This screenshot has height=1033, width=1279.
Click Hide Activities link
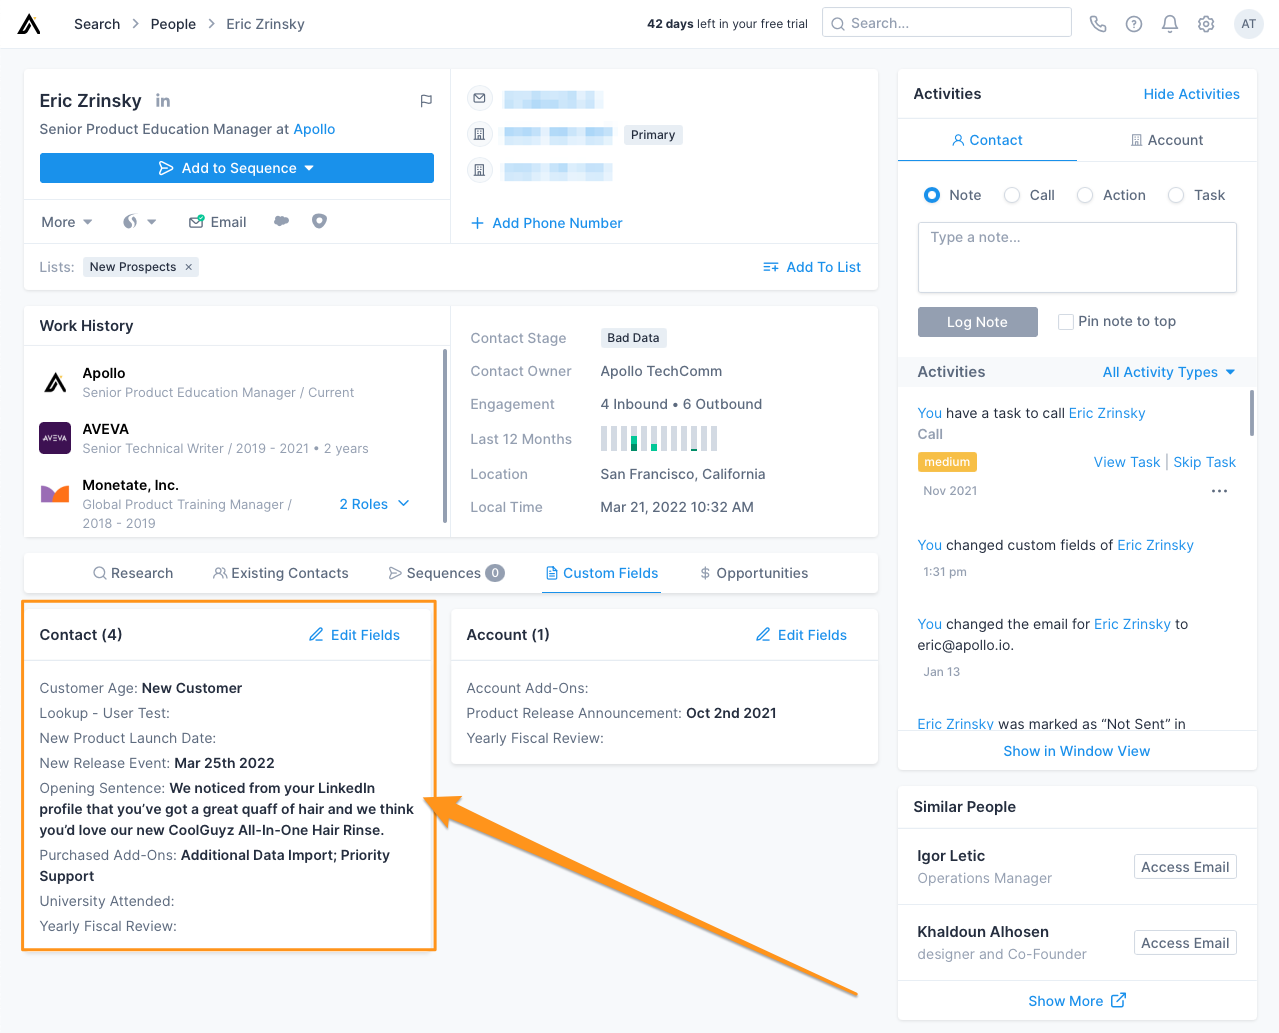(1191, 94)
